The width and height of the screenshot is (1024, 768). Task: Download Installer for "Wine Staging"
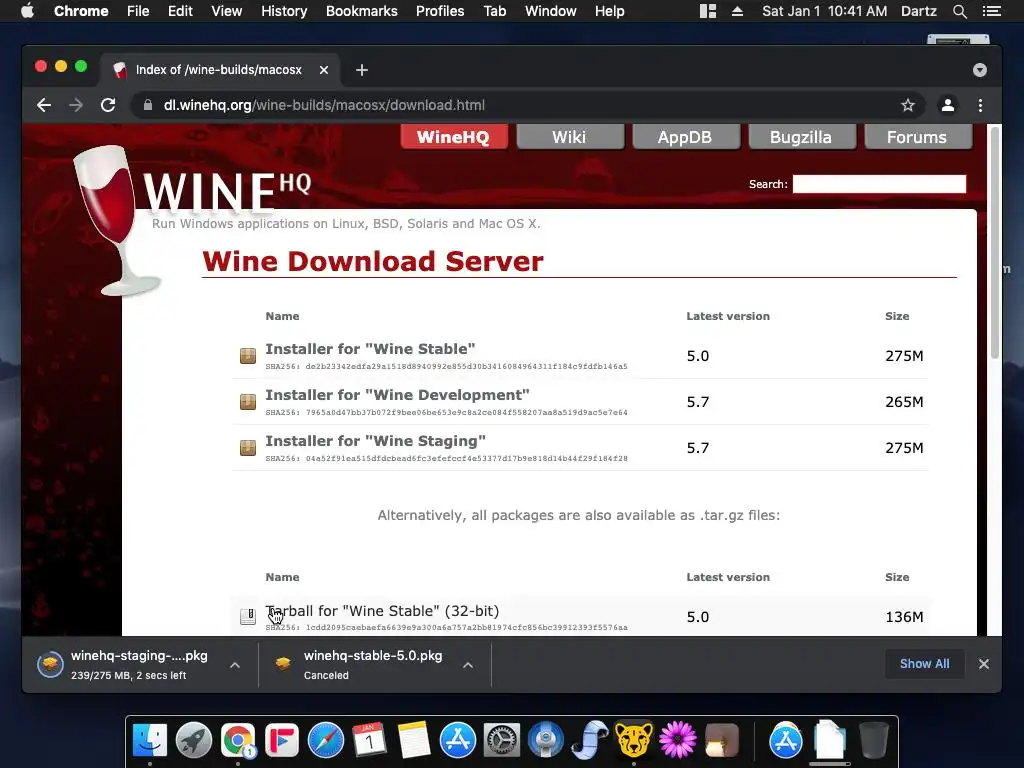click(x=376, y=441)
